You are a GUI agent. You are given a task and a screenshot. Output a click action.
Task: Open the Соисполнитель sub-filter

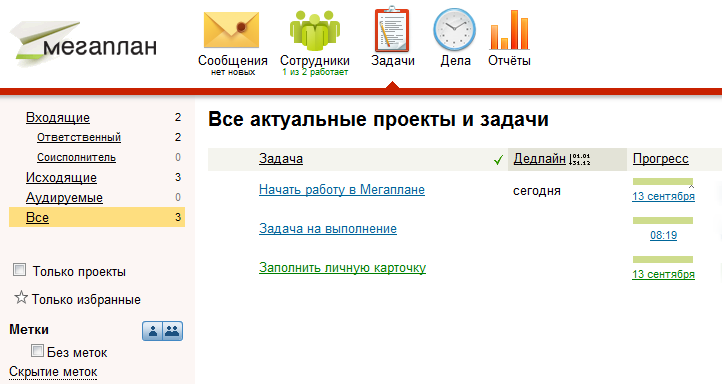point(76,157)
